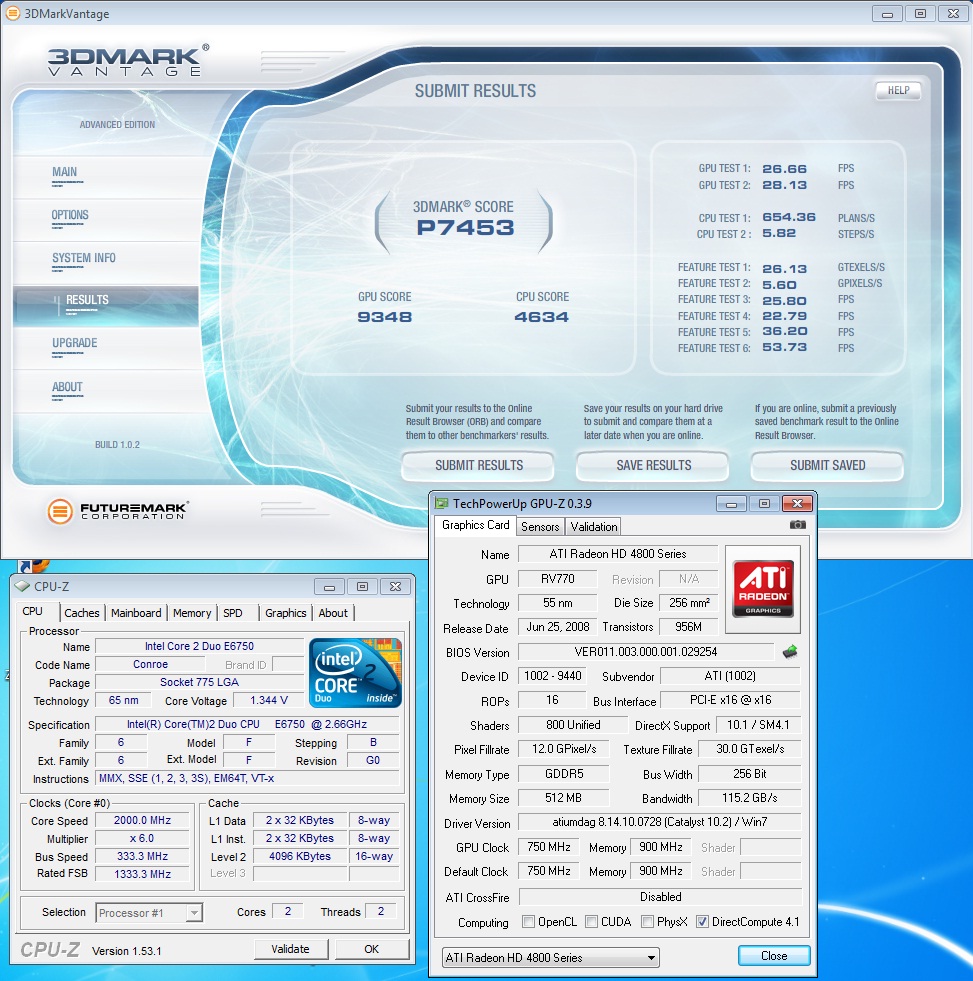Click the SUBMIT RESULTS button
The image size is (973, 981).
click(478, 465)
